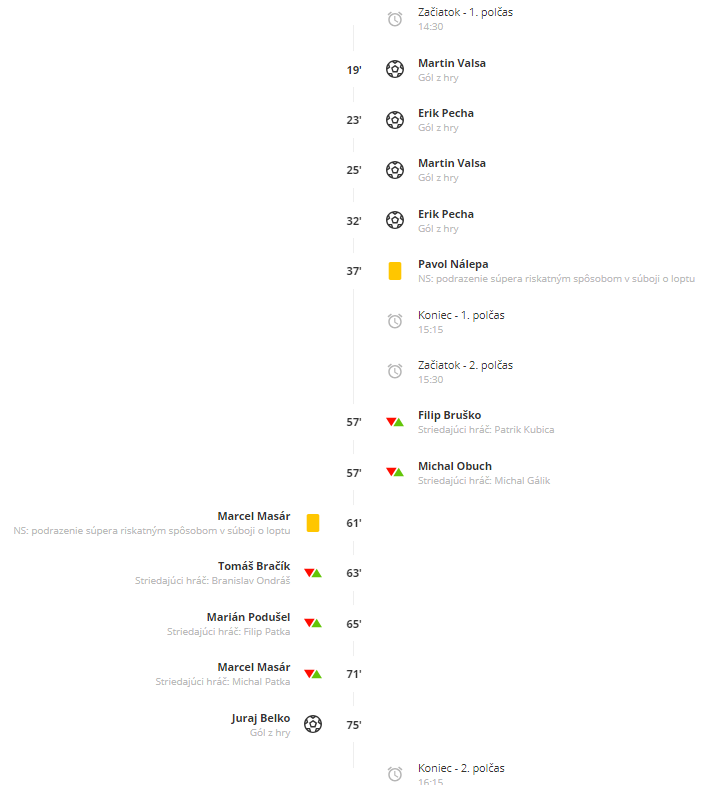Viewport: 715px width, 785px height.
Task: Click Tomáš Bračík's substitution icon at 63'
Action: pos(313,573)
